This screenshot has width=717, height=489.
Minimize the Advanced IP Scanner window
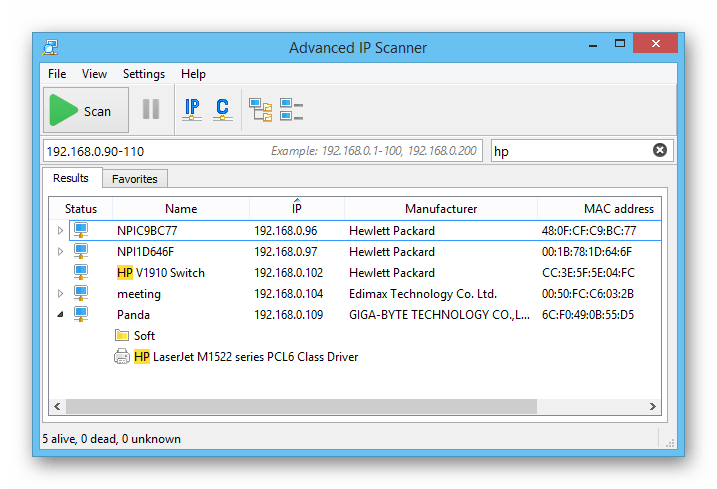[x=593, y=45]
